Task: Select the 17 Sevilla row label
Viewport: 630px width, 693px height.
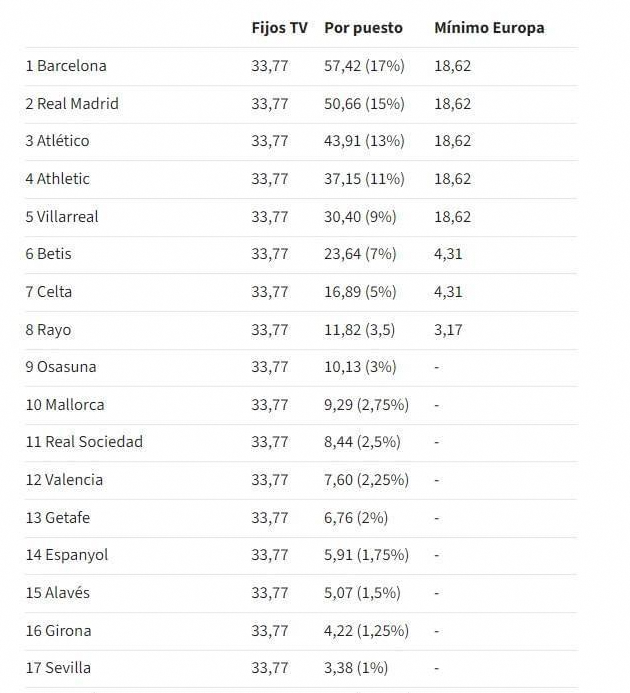Action: [x=58, y=668]
